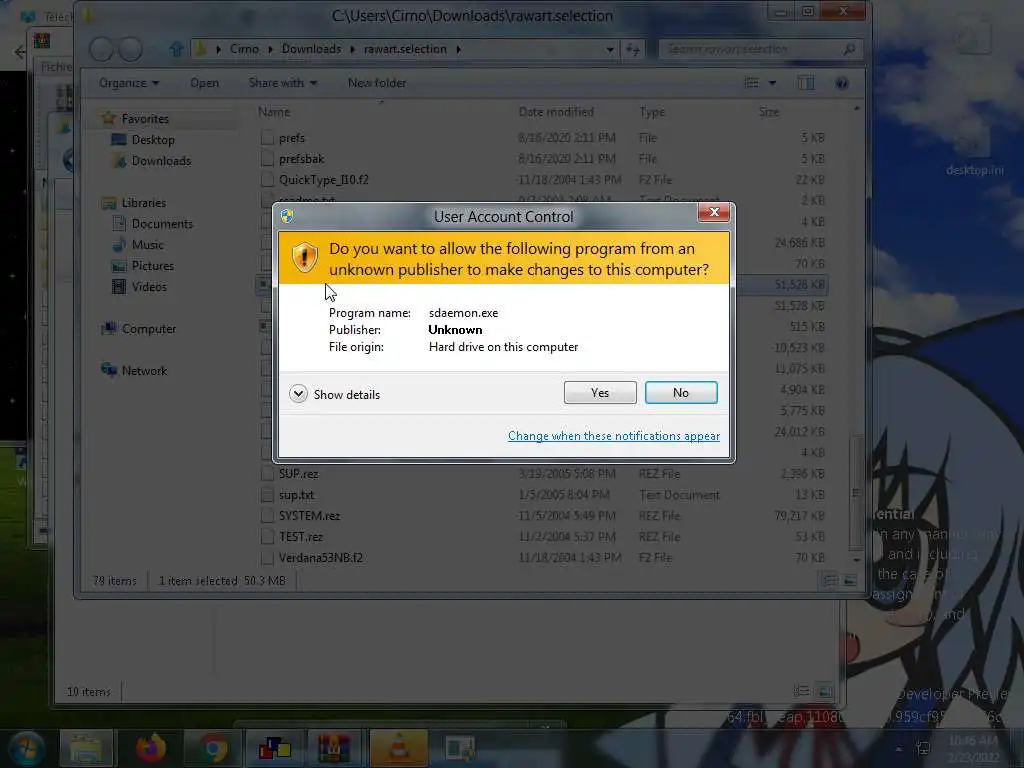Viewport: 1024px width, 768px height.
Task: Select Computer in navigation pane
Action: click(149, 328)
